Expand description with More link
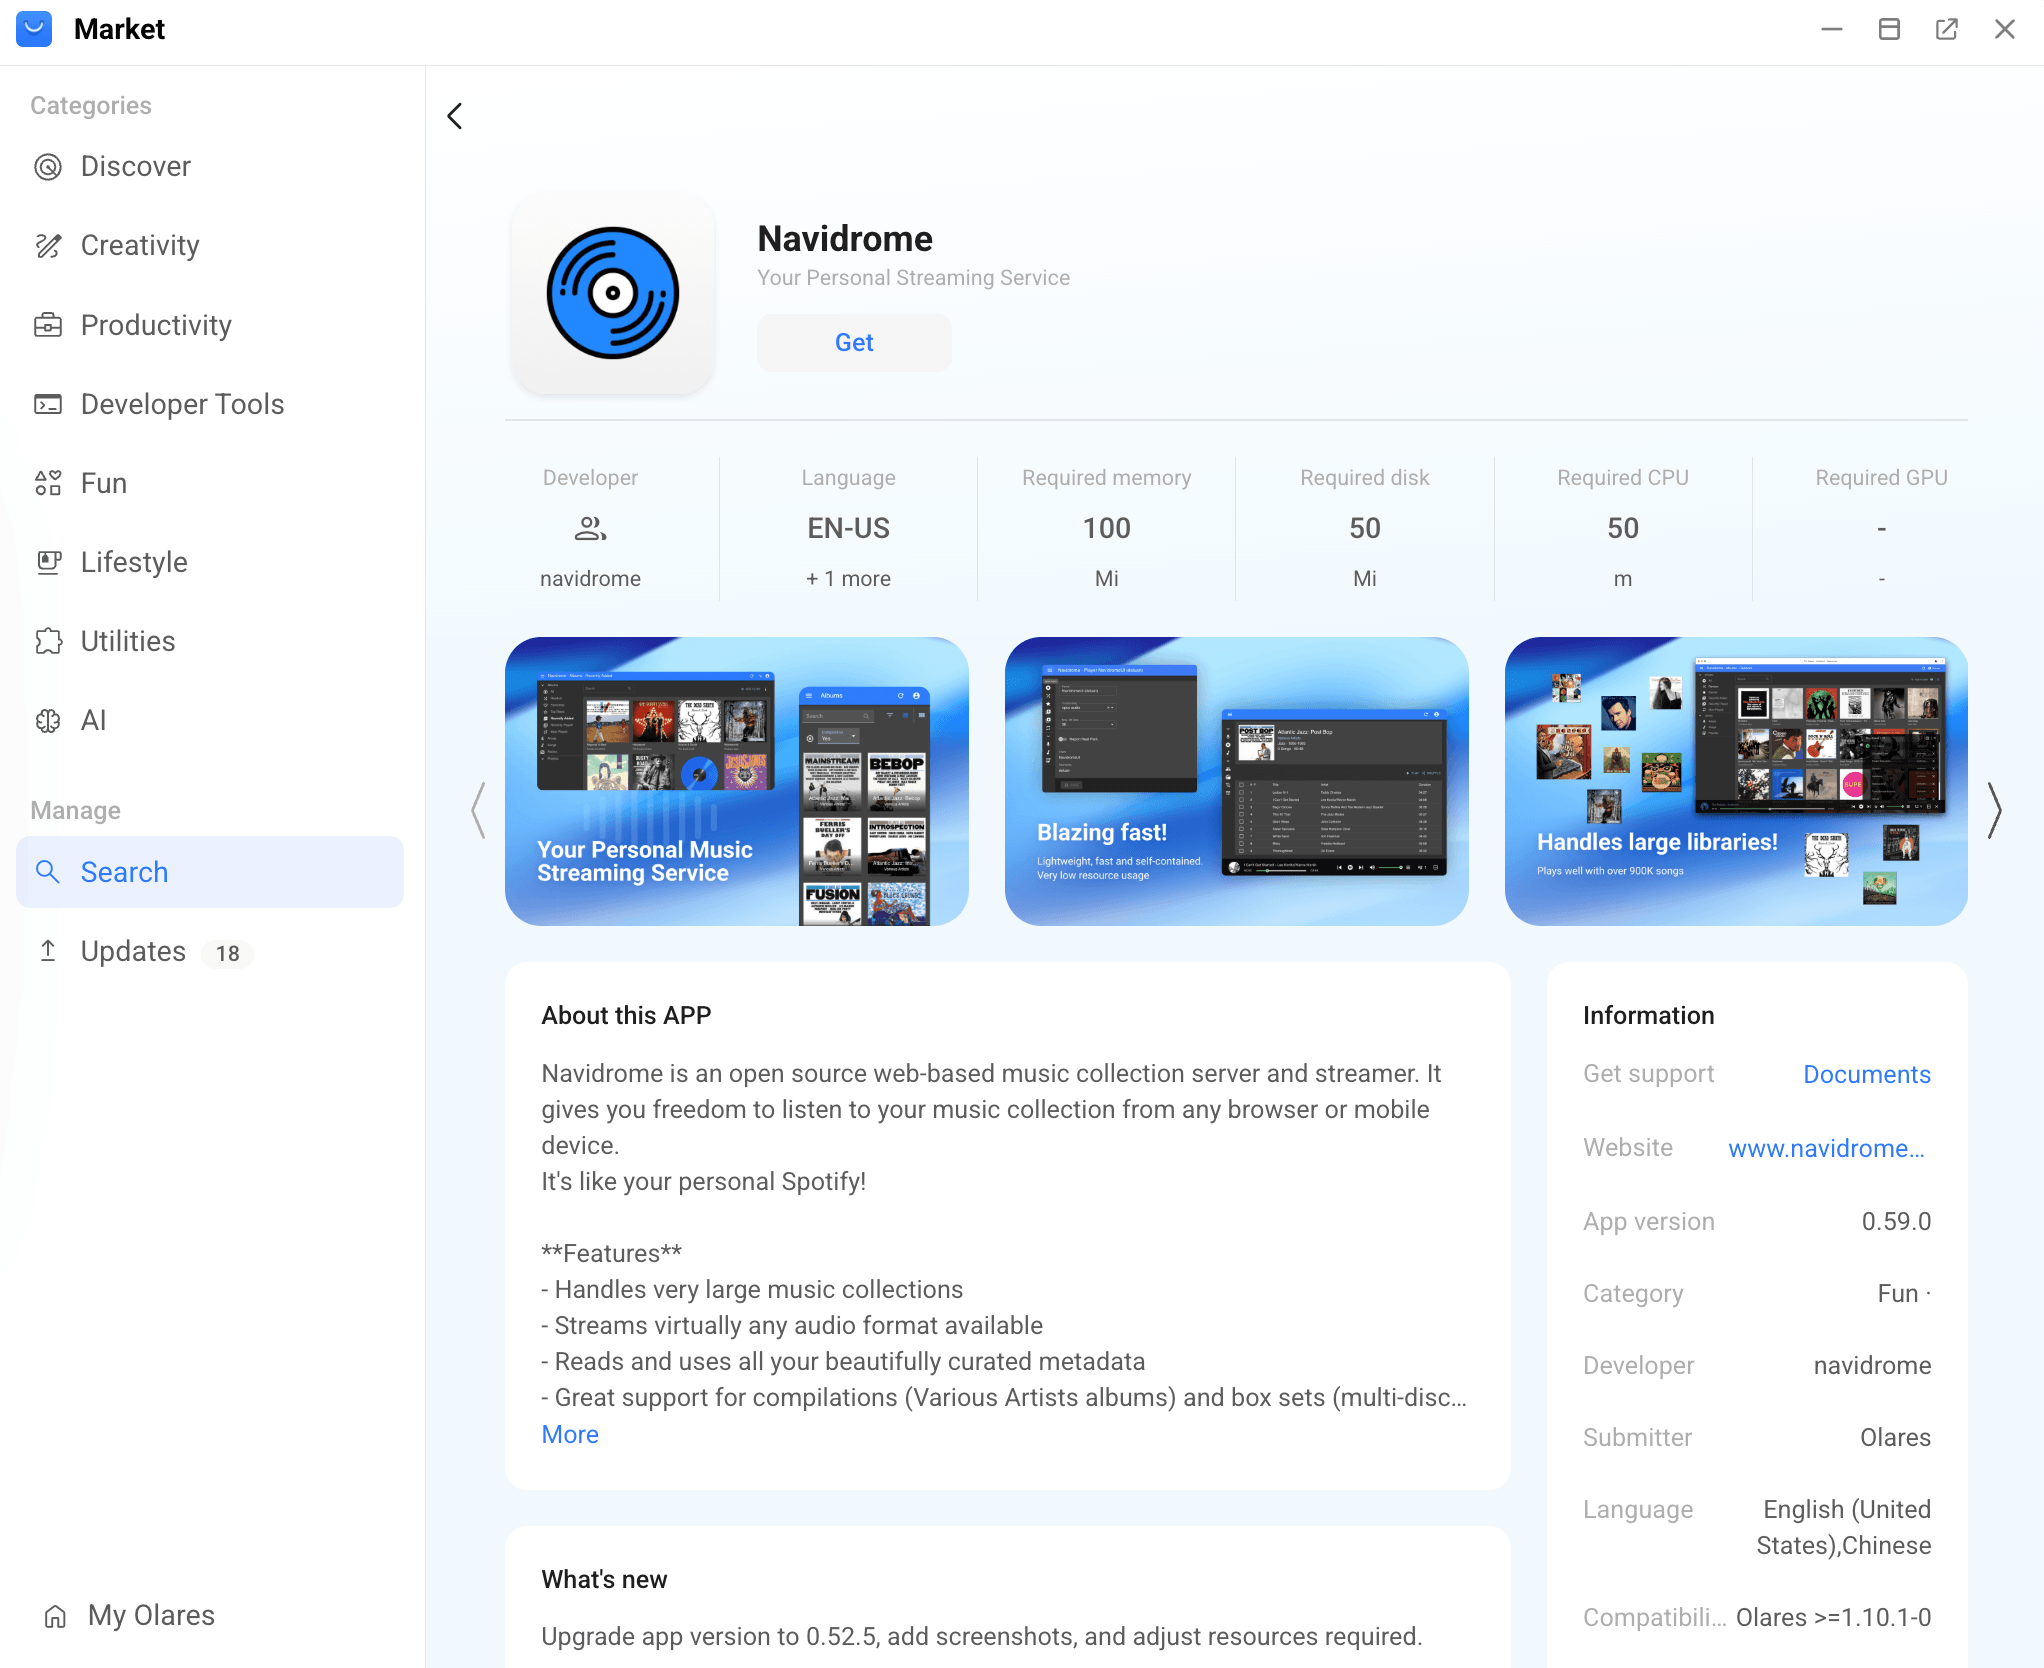This screenshot has height=1668, width=2044. tap(570, 1434)
